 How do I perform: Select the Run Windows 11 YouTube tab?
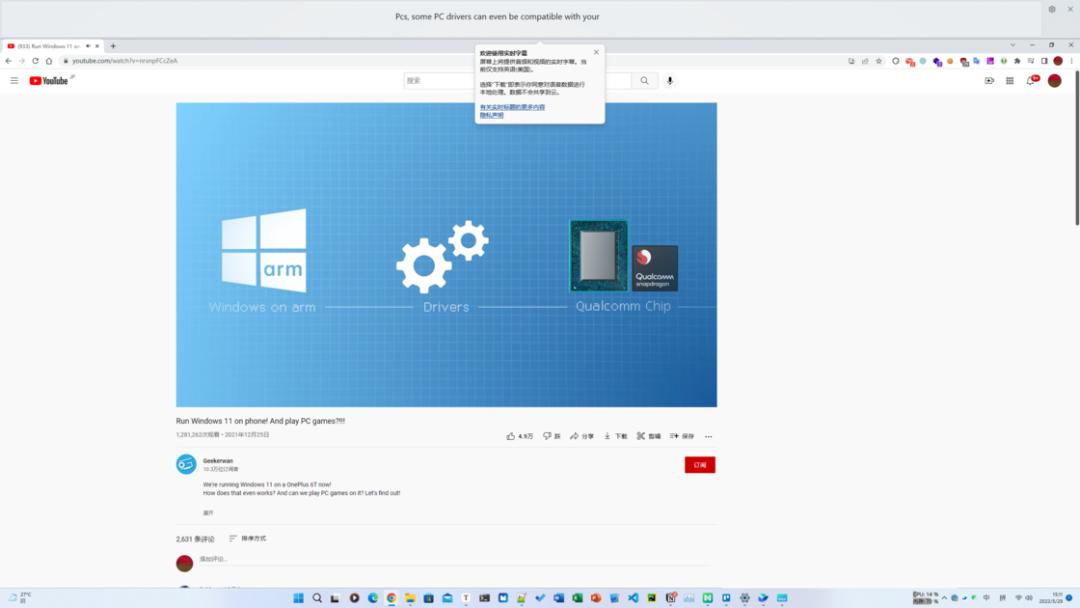point(45,46)
